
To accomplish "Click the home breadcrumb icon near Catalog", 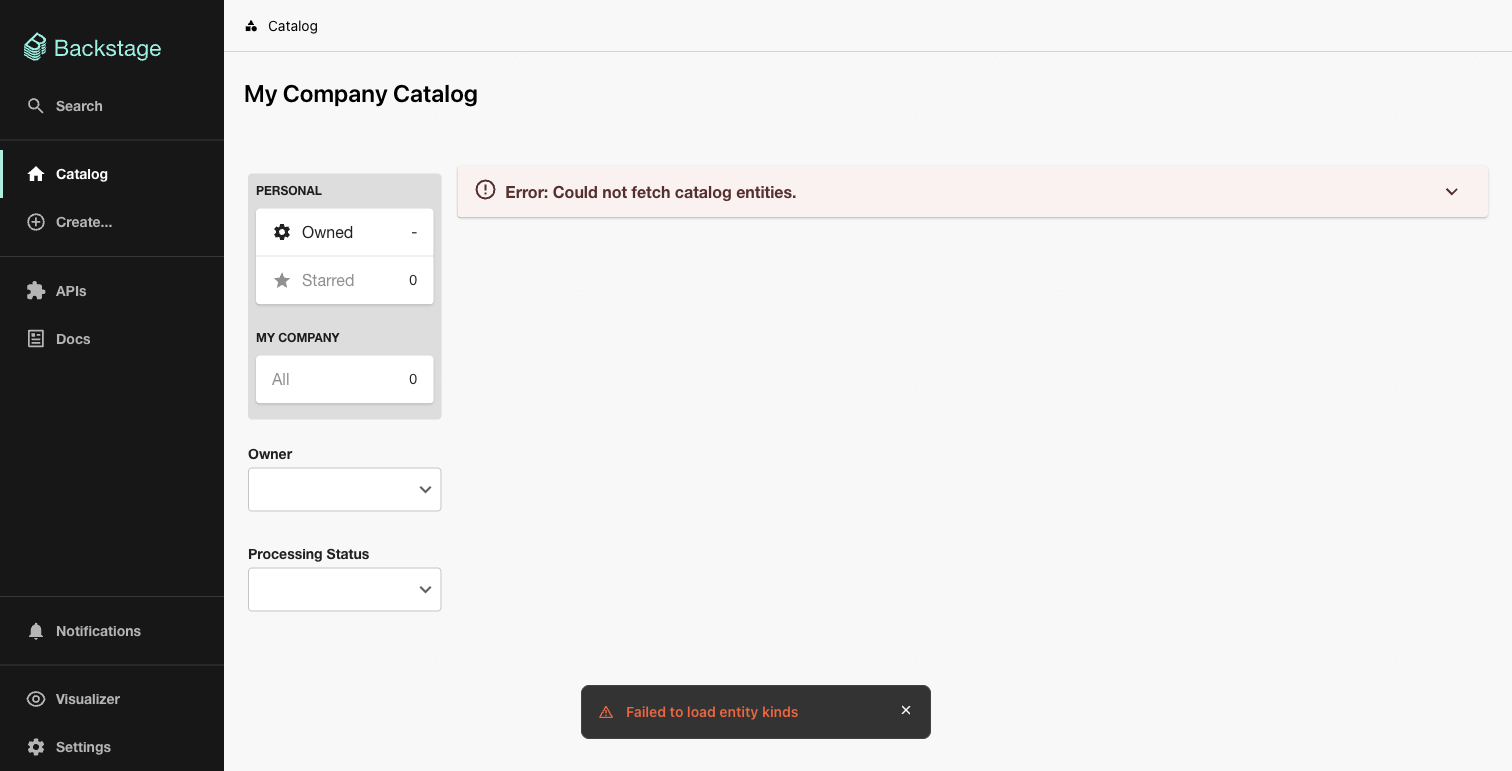I will 249,26.
